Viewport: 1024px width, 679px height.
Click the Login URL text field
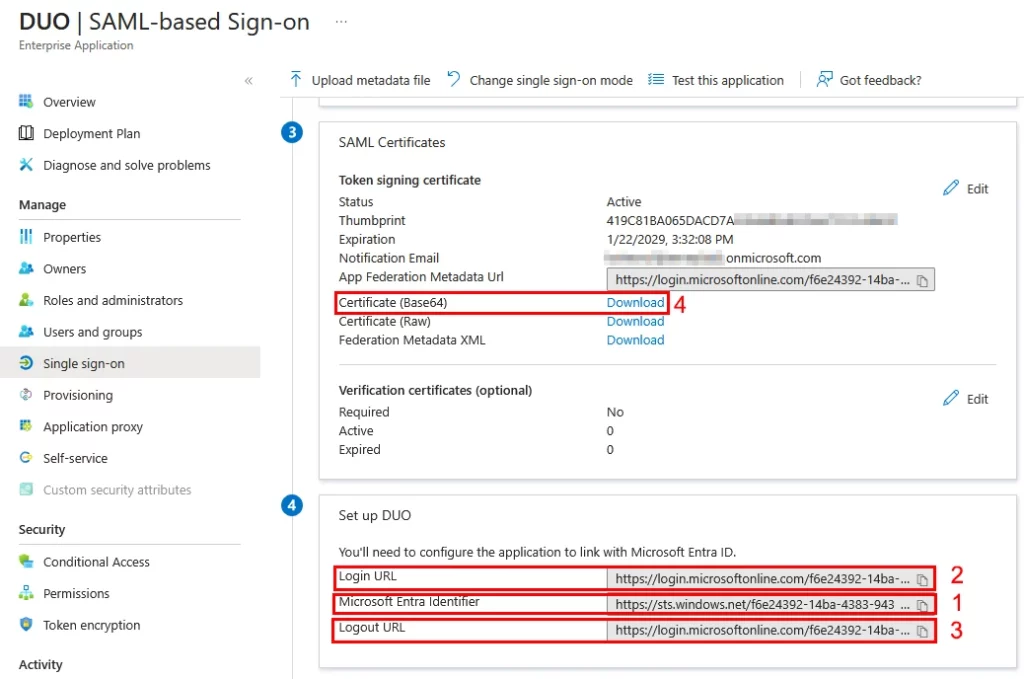[x=771, y=578]
